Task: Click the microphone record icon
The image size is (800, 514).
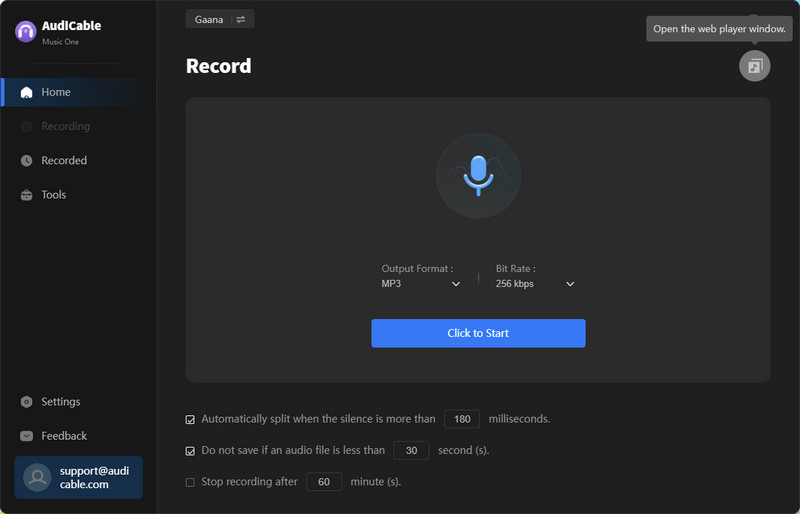Action: [478, 176]
